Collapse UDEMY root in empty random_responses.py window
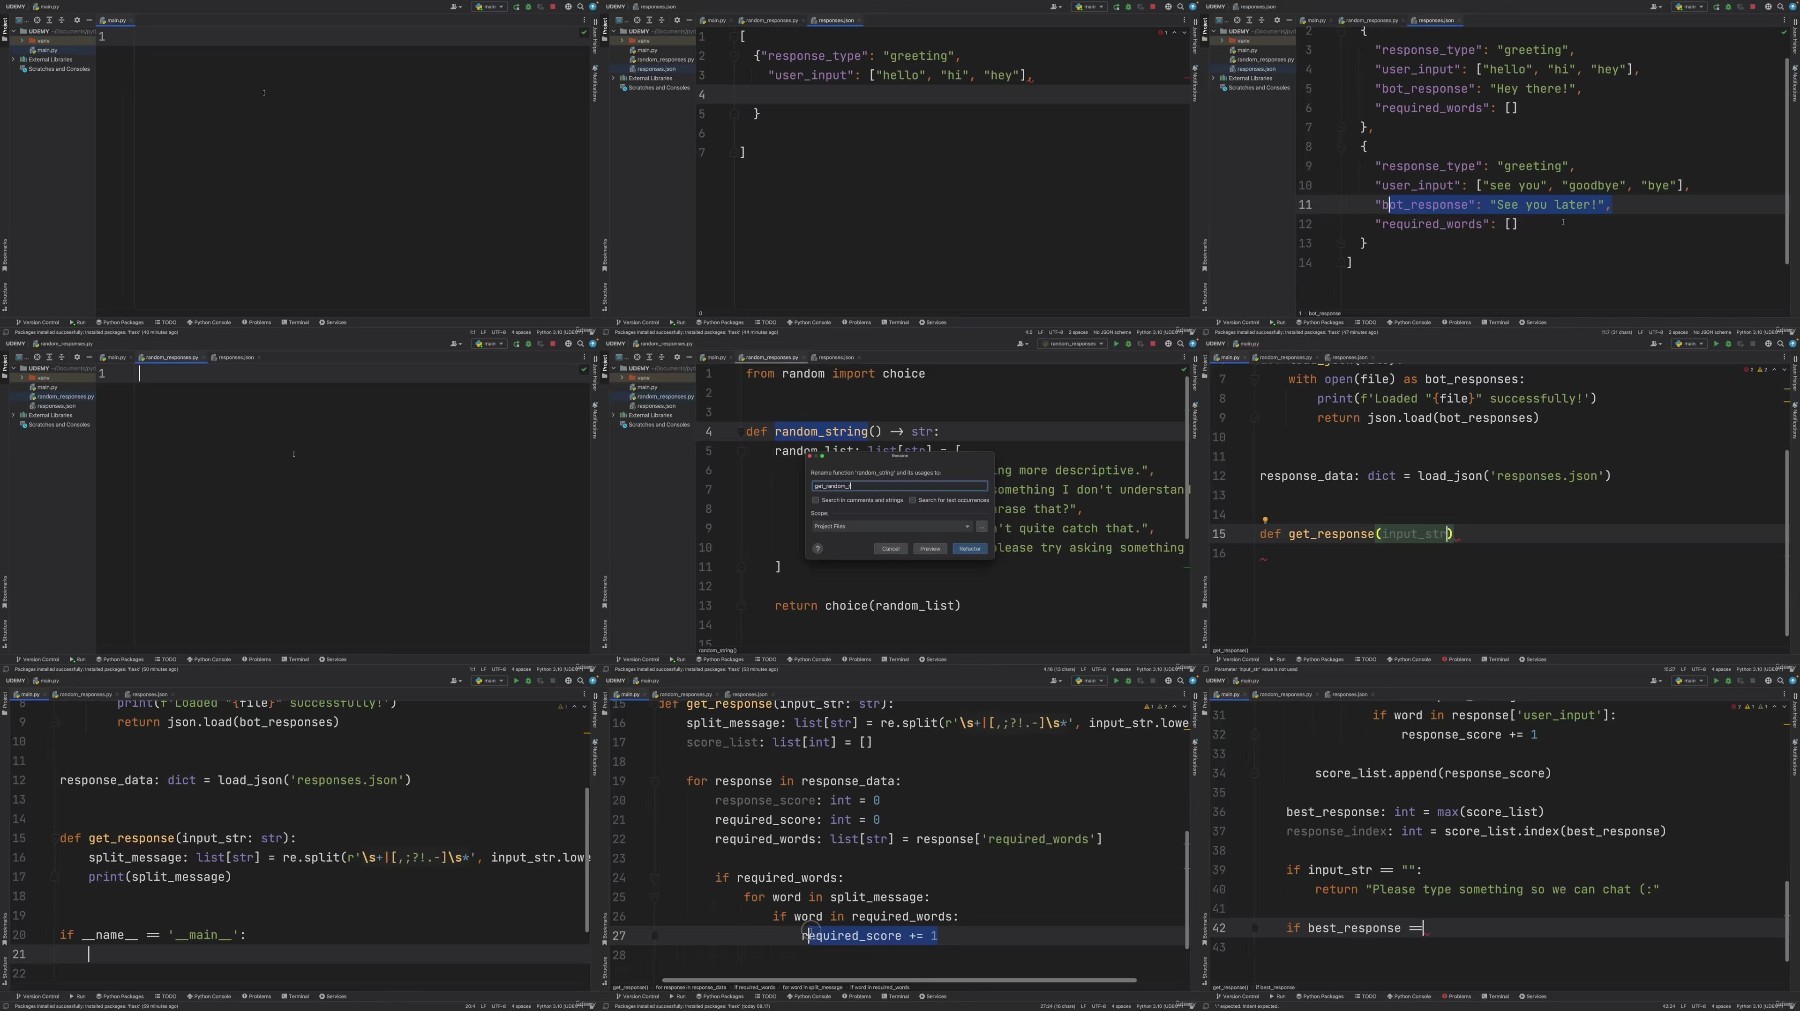Screen dimensions: 1800x1011 pyautogui.click(x=14, y=368)
